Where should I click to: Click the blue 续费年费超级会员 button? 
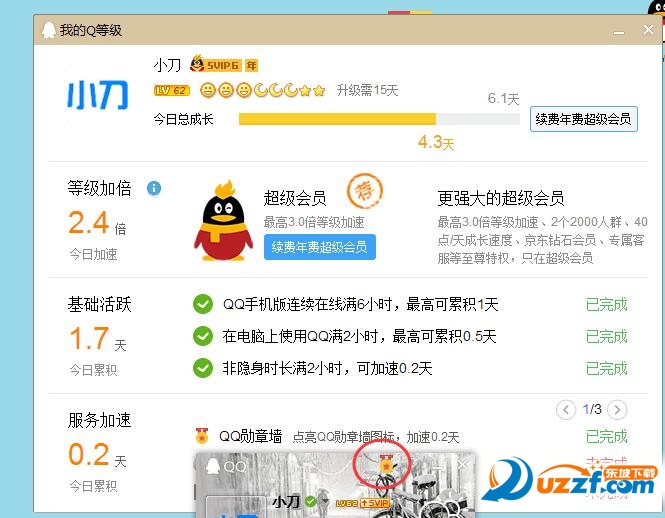pos(319,246)
